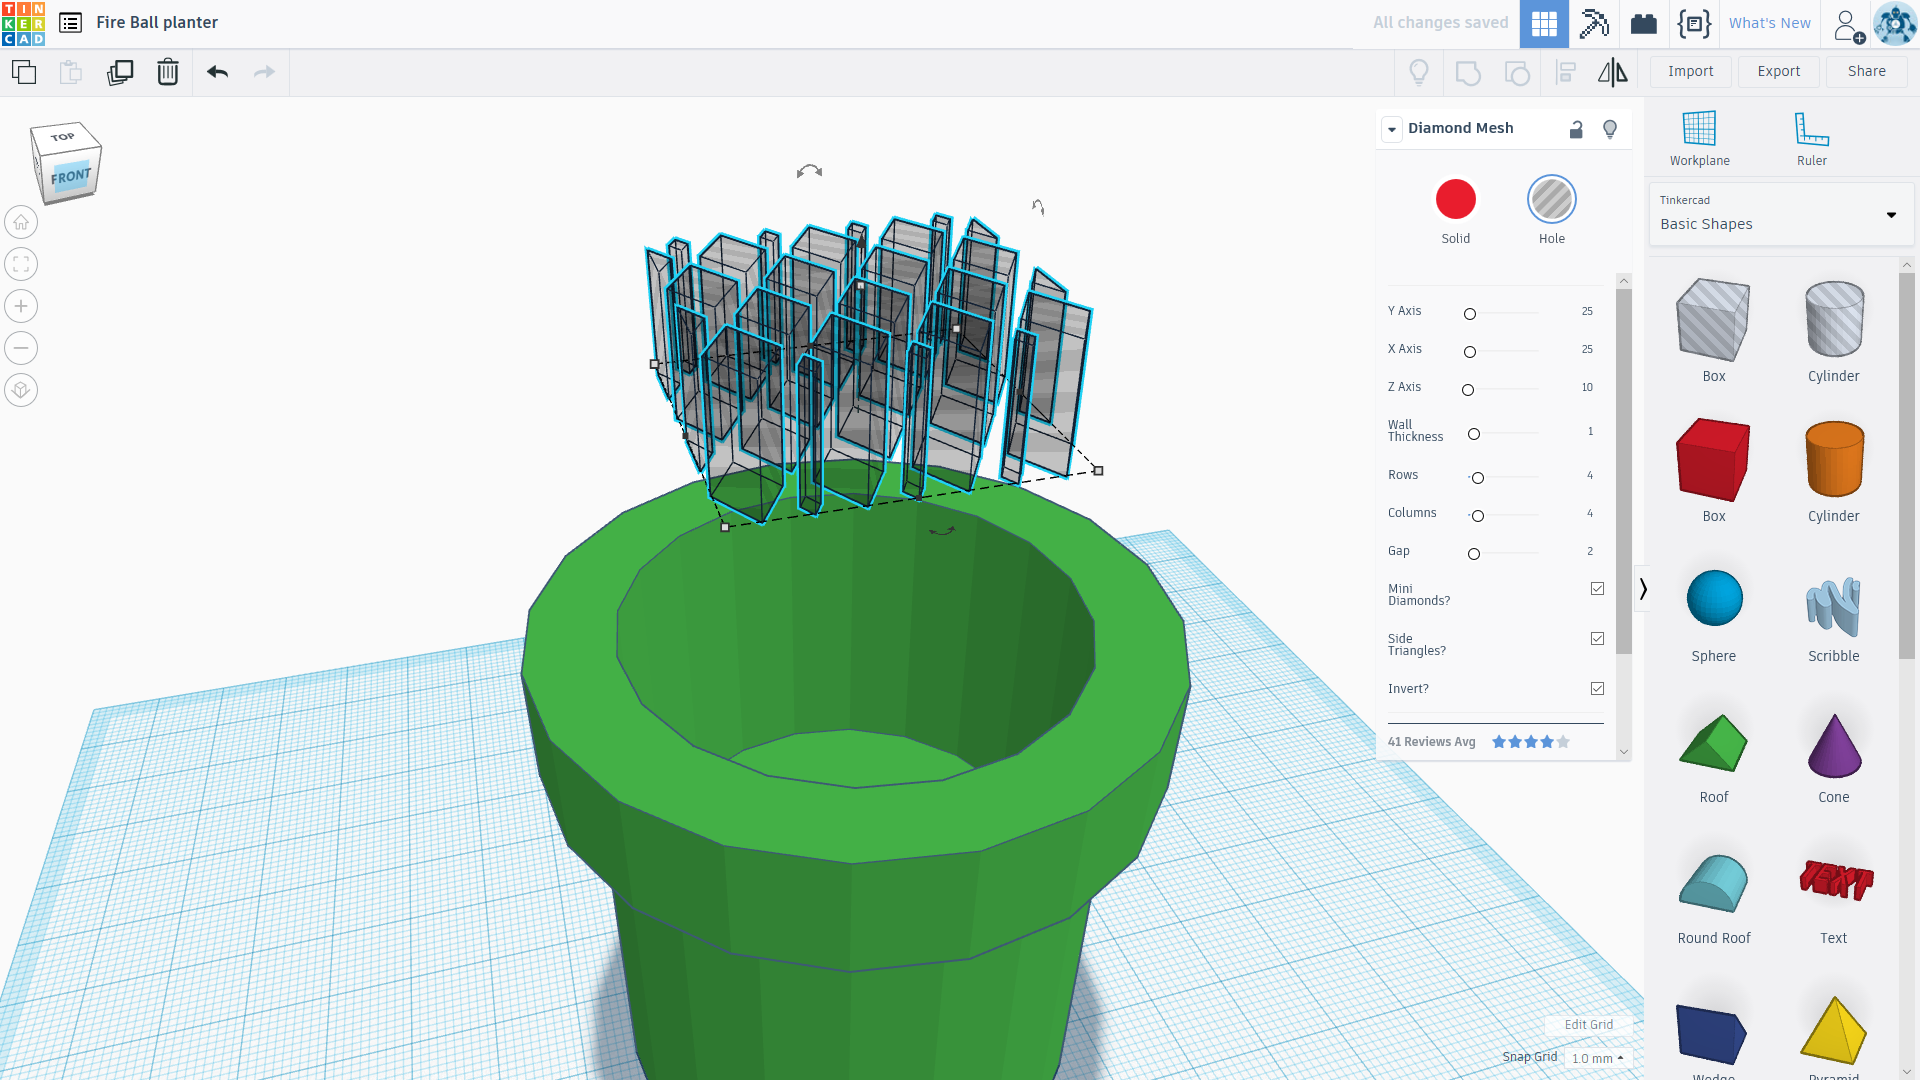Open the designs list icon beside title
Viewport: 1920px width, 1080px height.
pos(70,23)
